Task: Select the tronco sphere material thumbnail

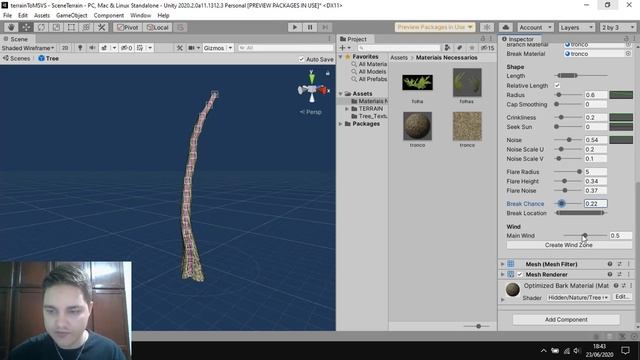Action: (x=417, y=126)
